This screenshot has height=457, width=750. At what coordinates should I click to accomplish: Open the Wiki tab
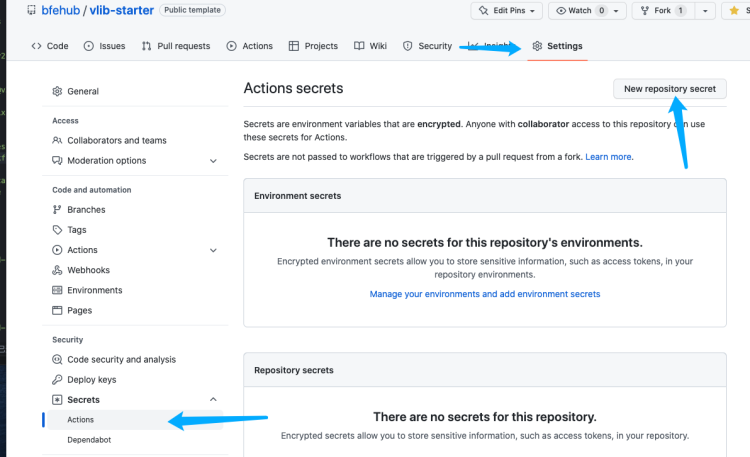[x=370, y=46]
